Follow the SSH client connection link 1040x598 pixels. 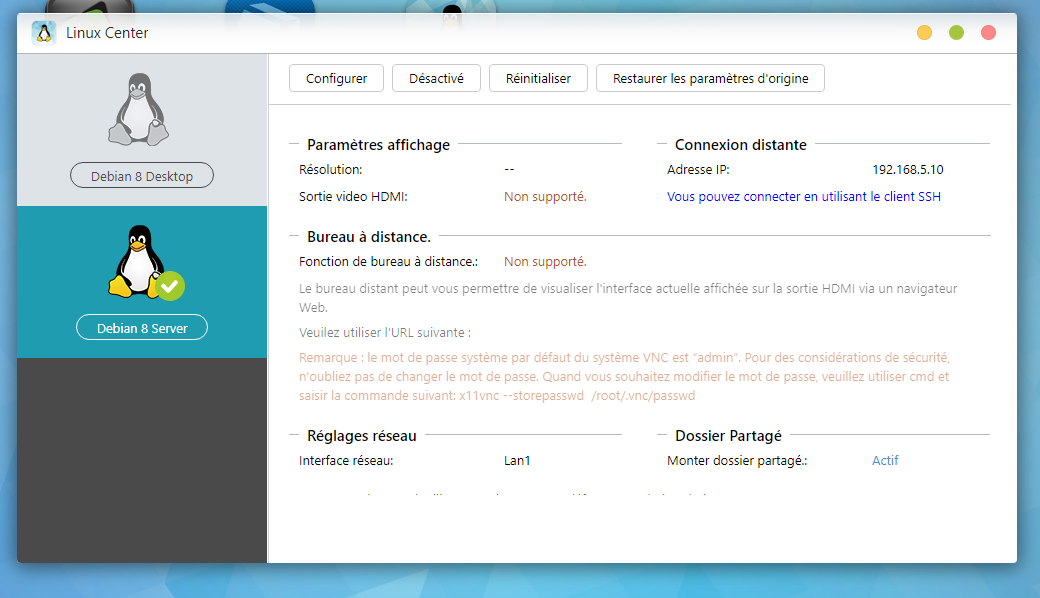point(803,197)
